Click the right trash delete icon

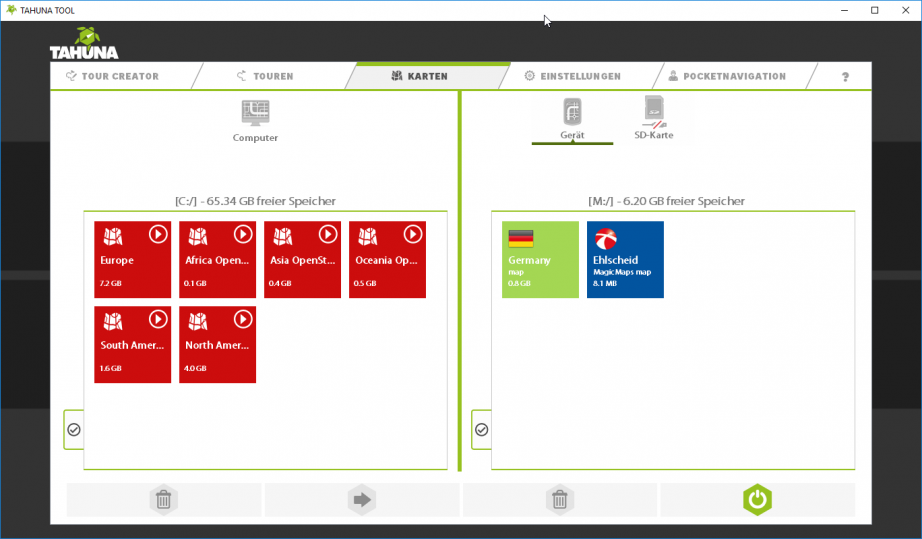560,499
